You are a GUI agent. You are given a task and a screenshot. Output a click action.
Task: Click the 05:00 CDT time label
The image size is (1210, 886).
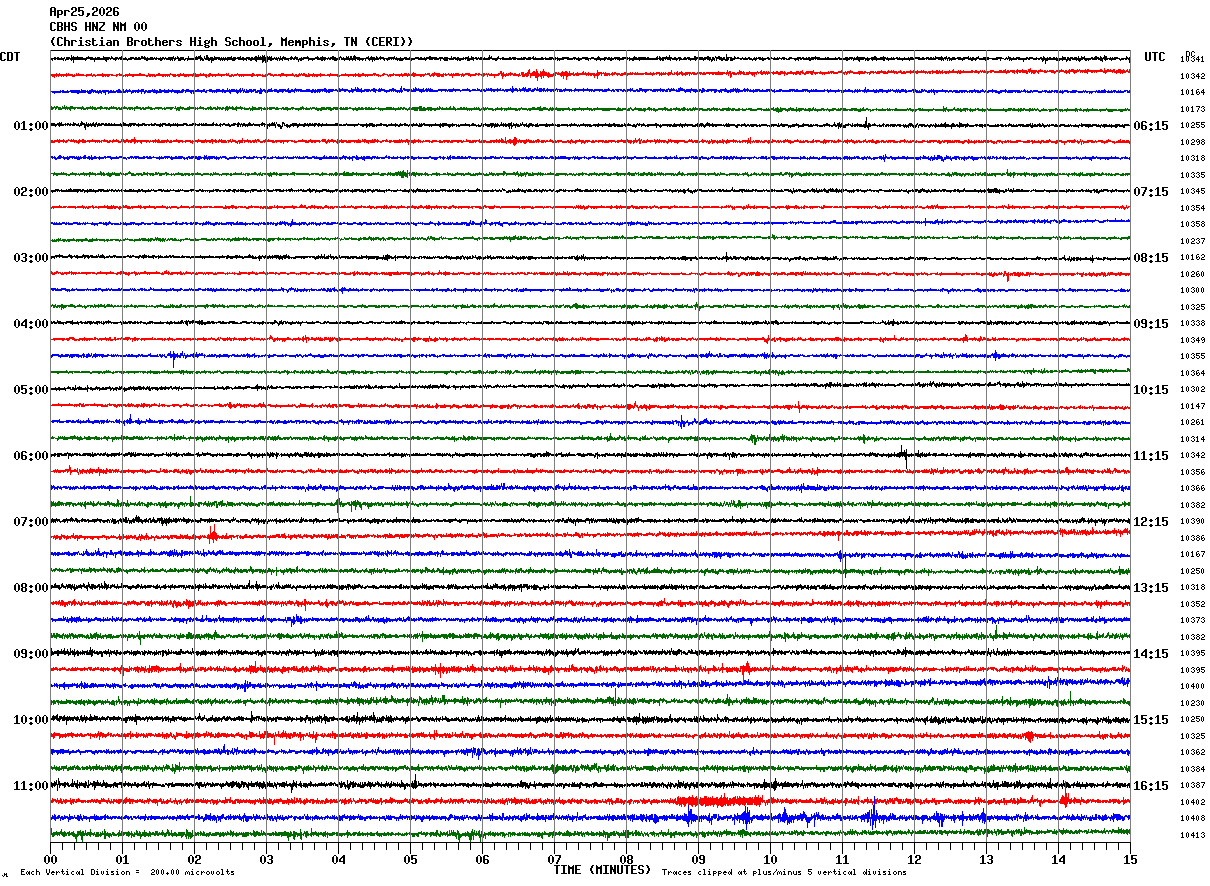[x=31, y=390]
